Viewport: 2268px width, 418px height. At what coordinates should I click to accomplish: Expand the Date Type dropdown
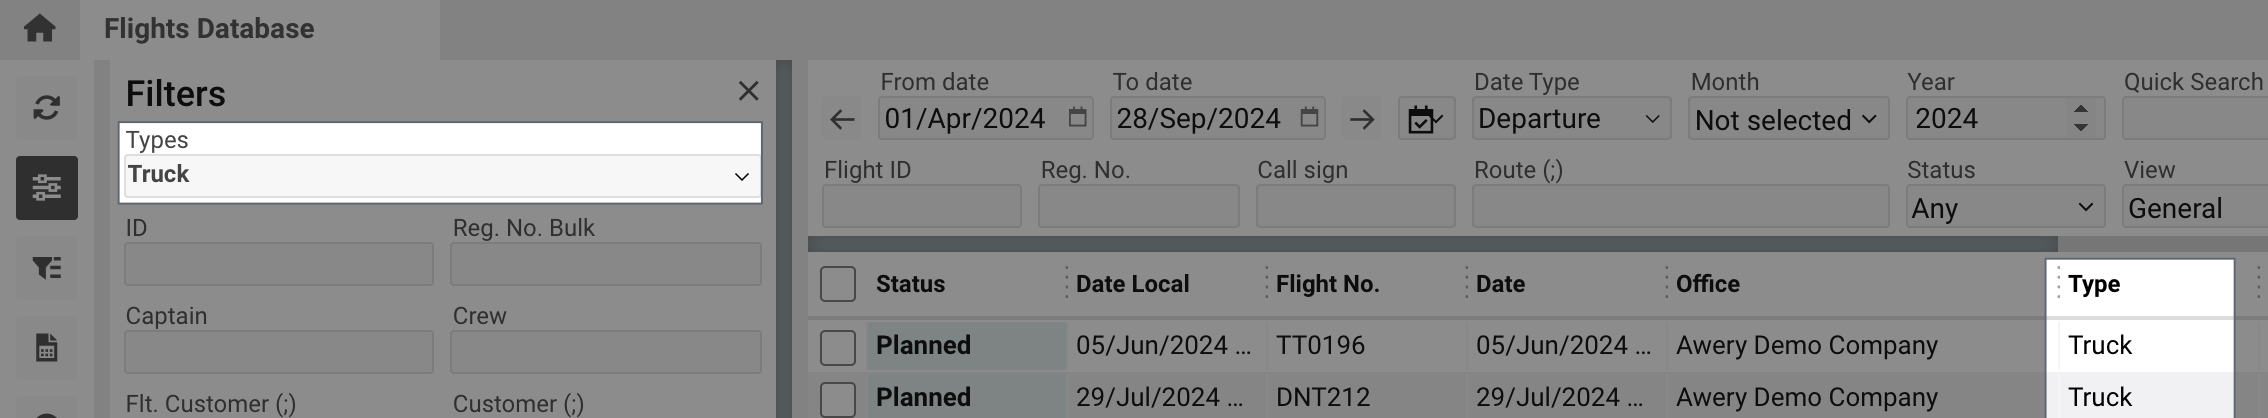point(1570,120)
